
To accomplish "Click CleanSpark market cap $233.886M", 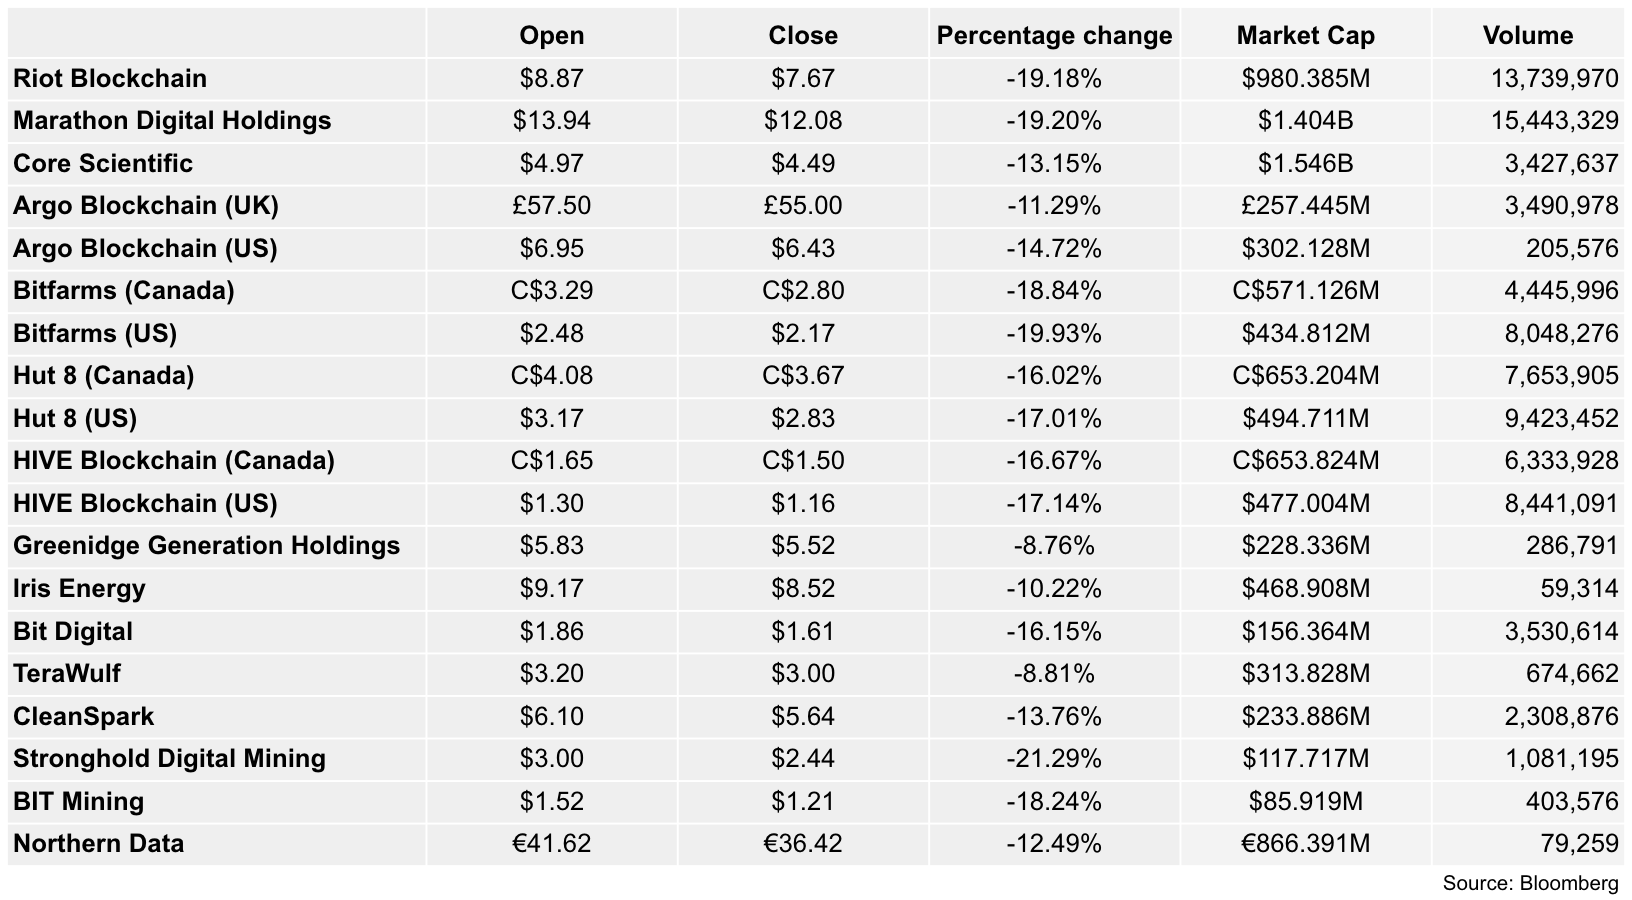I will coord(1305,716).
